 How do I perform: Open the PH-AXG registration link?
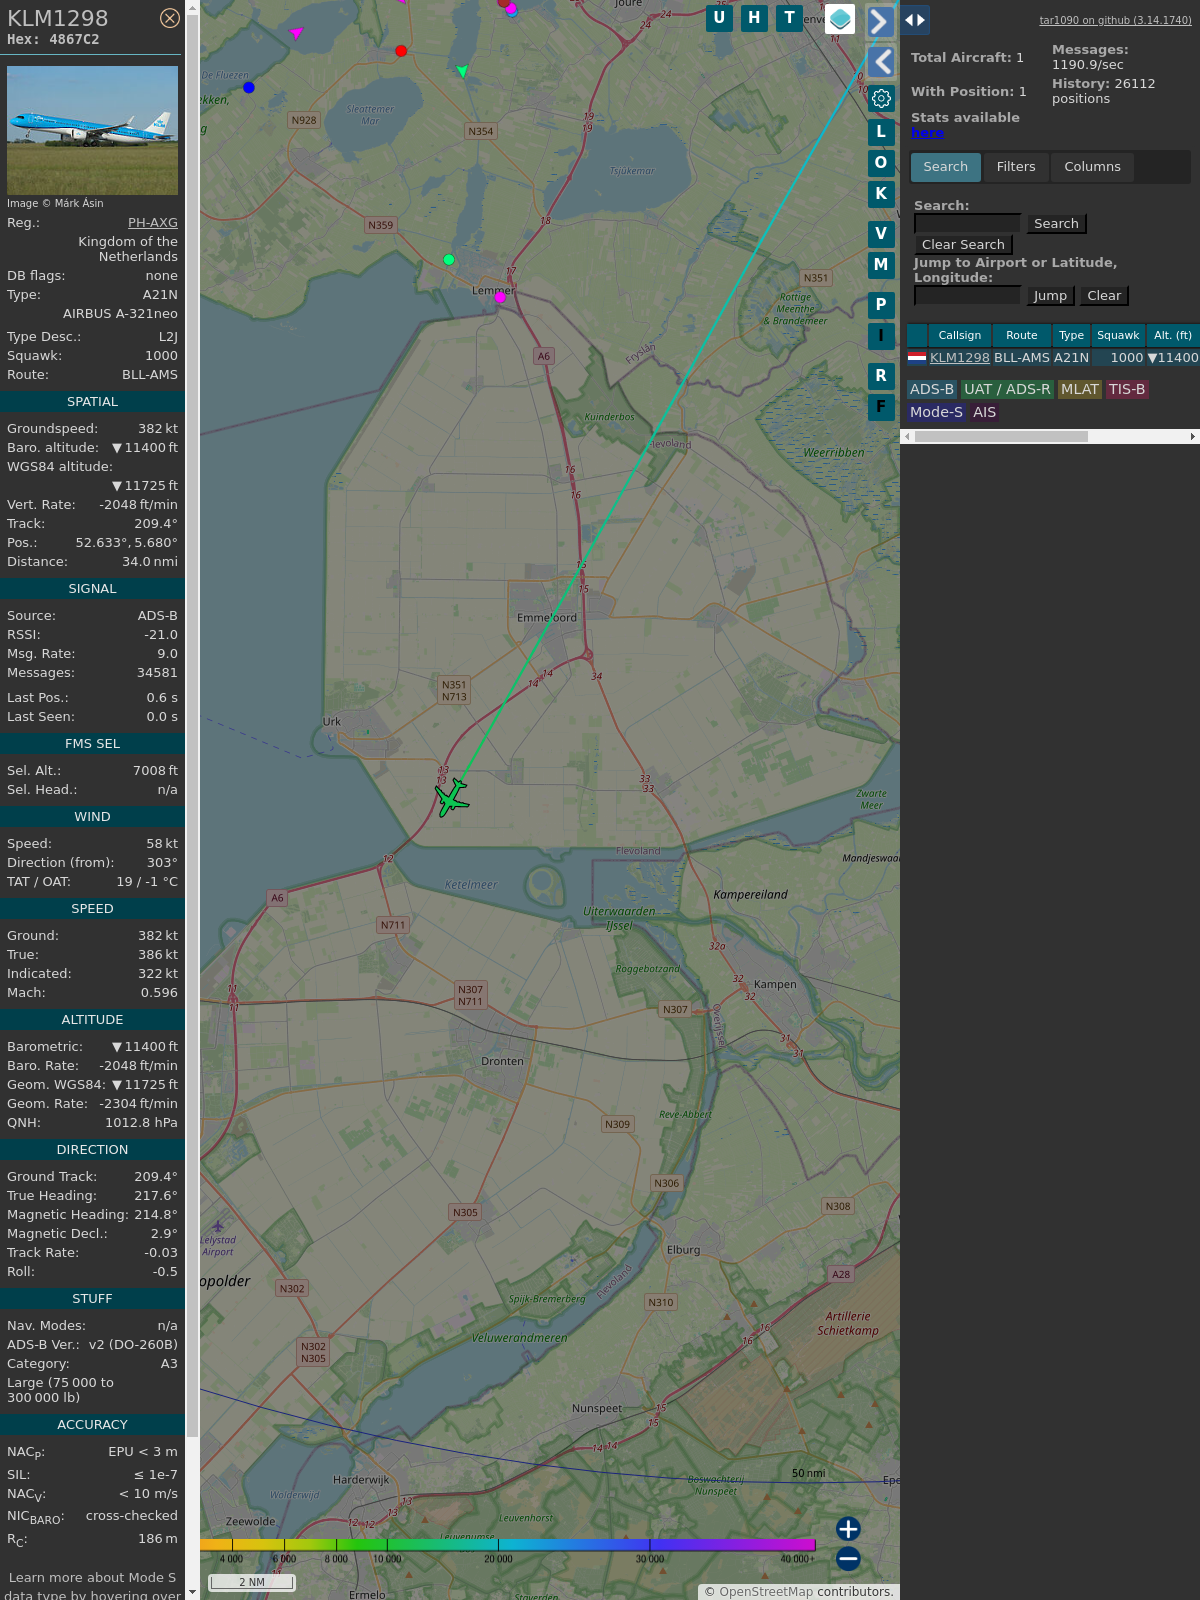coord(153,223)
